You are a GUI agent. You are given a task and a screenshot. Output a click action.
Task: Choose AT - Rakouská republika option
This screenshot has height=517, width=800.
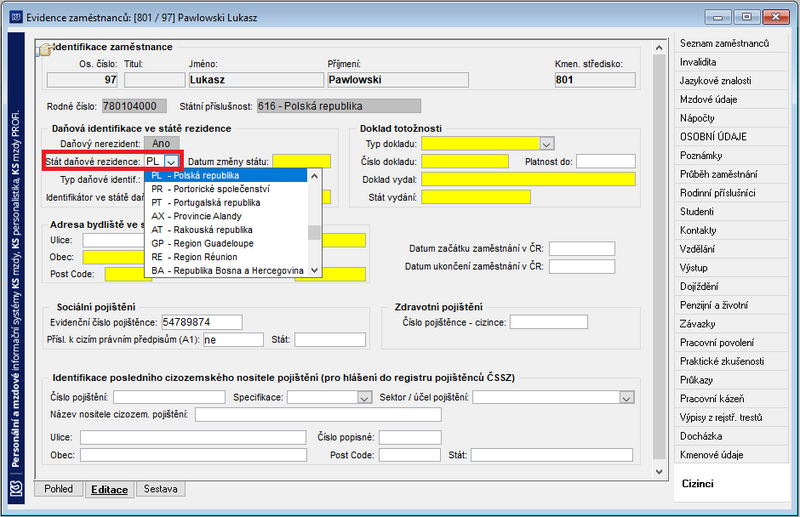point(227,230)
